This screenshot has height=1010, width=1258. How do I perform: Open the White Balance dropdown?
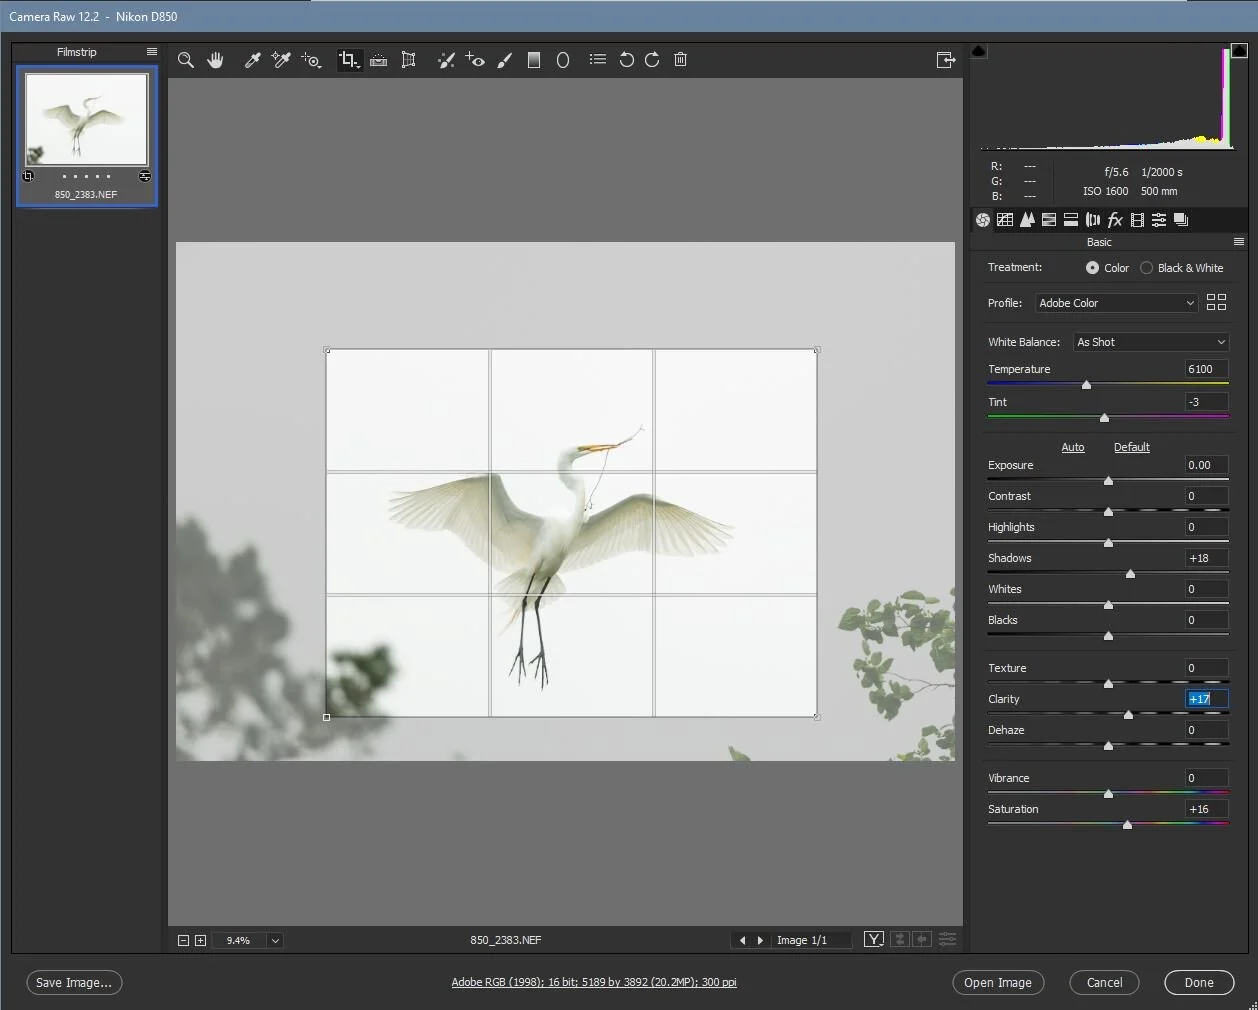[x=1150, y=342]
